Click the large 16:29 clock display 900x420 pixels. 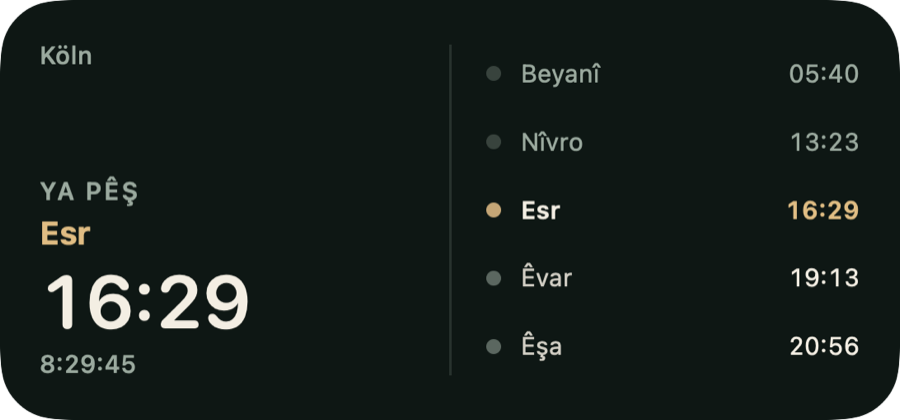[x=148, y=302]
